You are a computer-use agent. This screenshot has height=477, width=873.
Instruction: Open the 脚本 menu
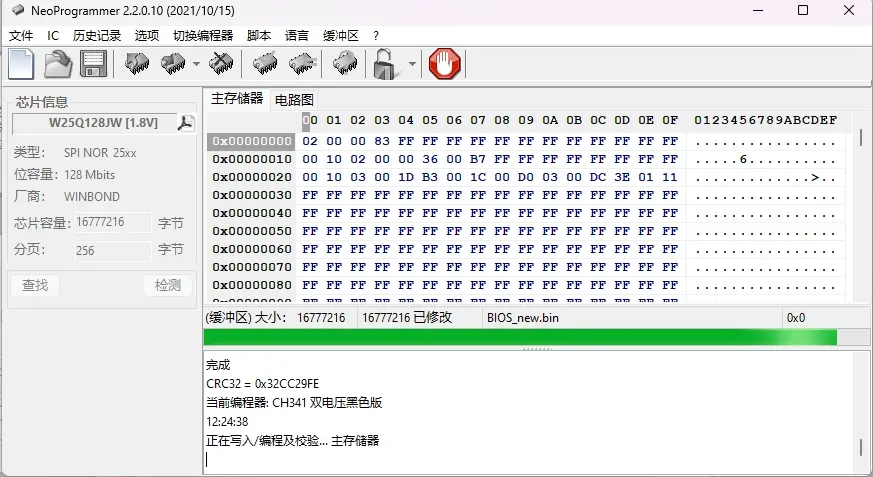click(259, 36)
